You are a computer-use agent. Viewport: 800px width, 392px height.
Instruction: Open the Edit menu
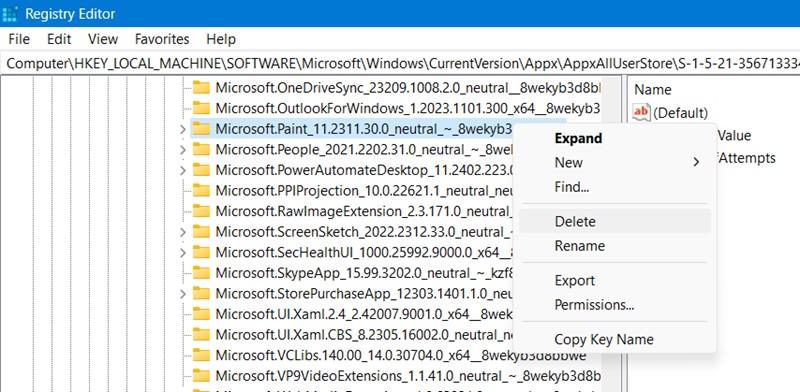click(59, 39)
